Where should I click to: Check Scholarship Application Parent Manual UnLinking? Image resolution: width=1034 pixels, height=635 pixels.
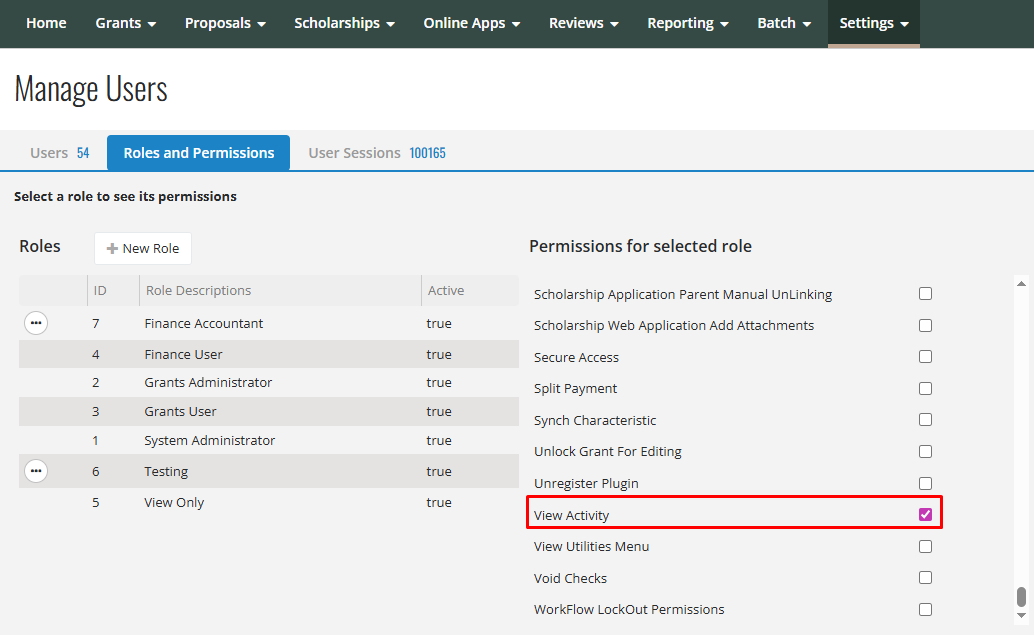925,293
